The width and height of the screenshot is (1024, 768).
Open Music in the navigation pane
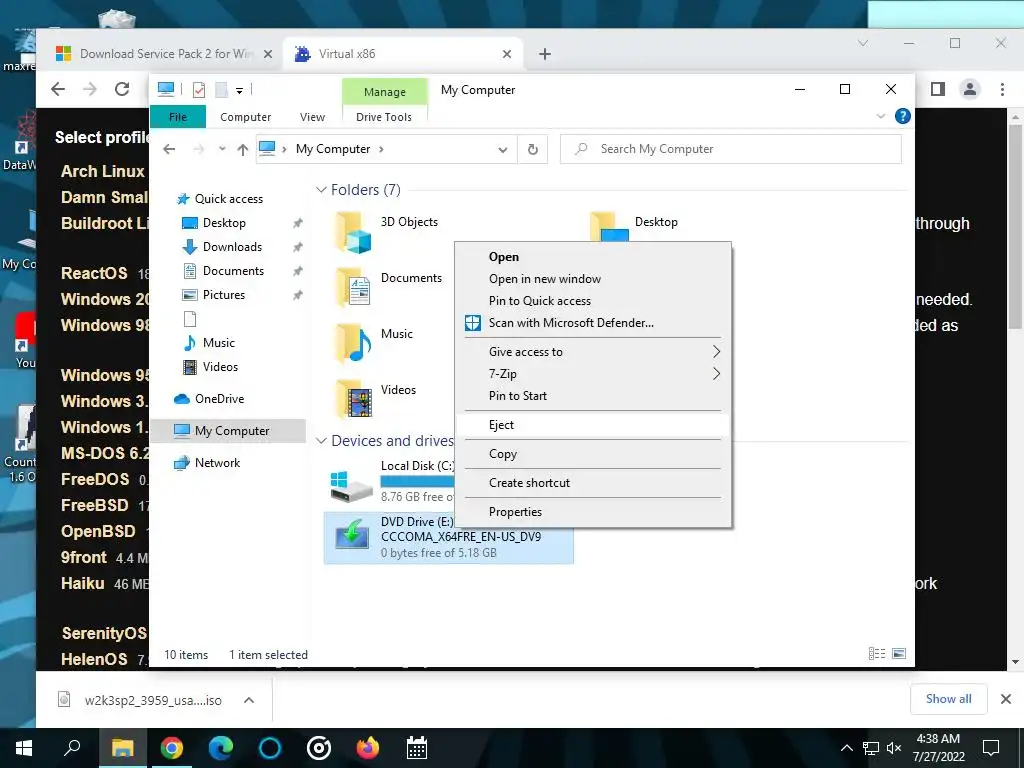(218, 343)
